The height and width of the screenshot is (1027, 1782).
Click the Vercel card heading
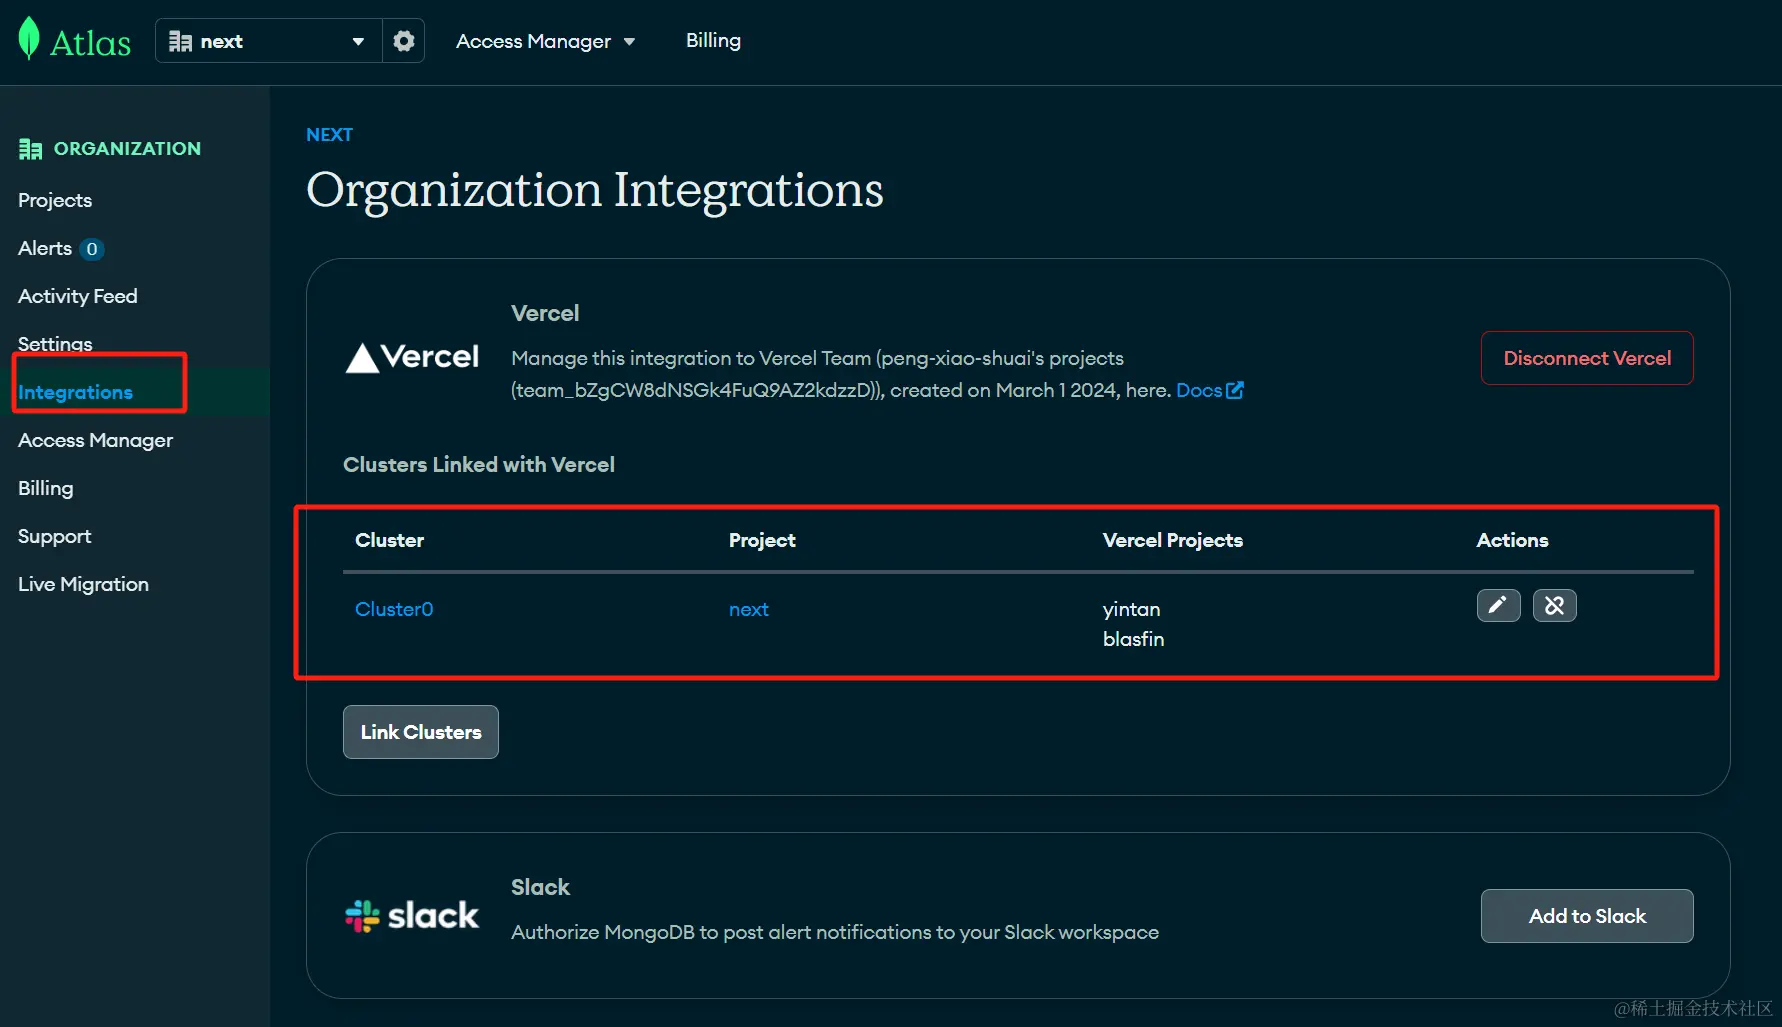coord(545,313)
